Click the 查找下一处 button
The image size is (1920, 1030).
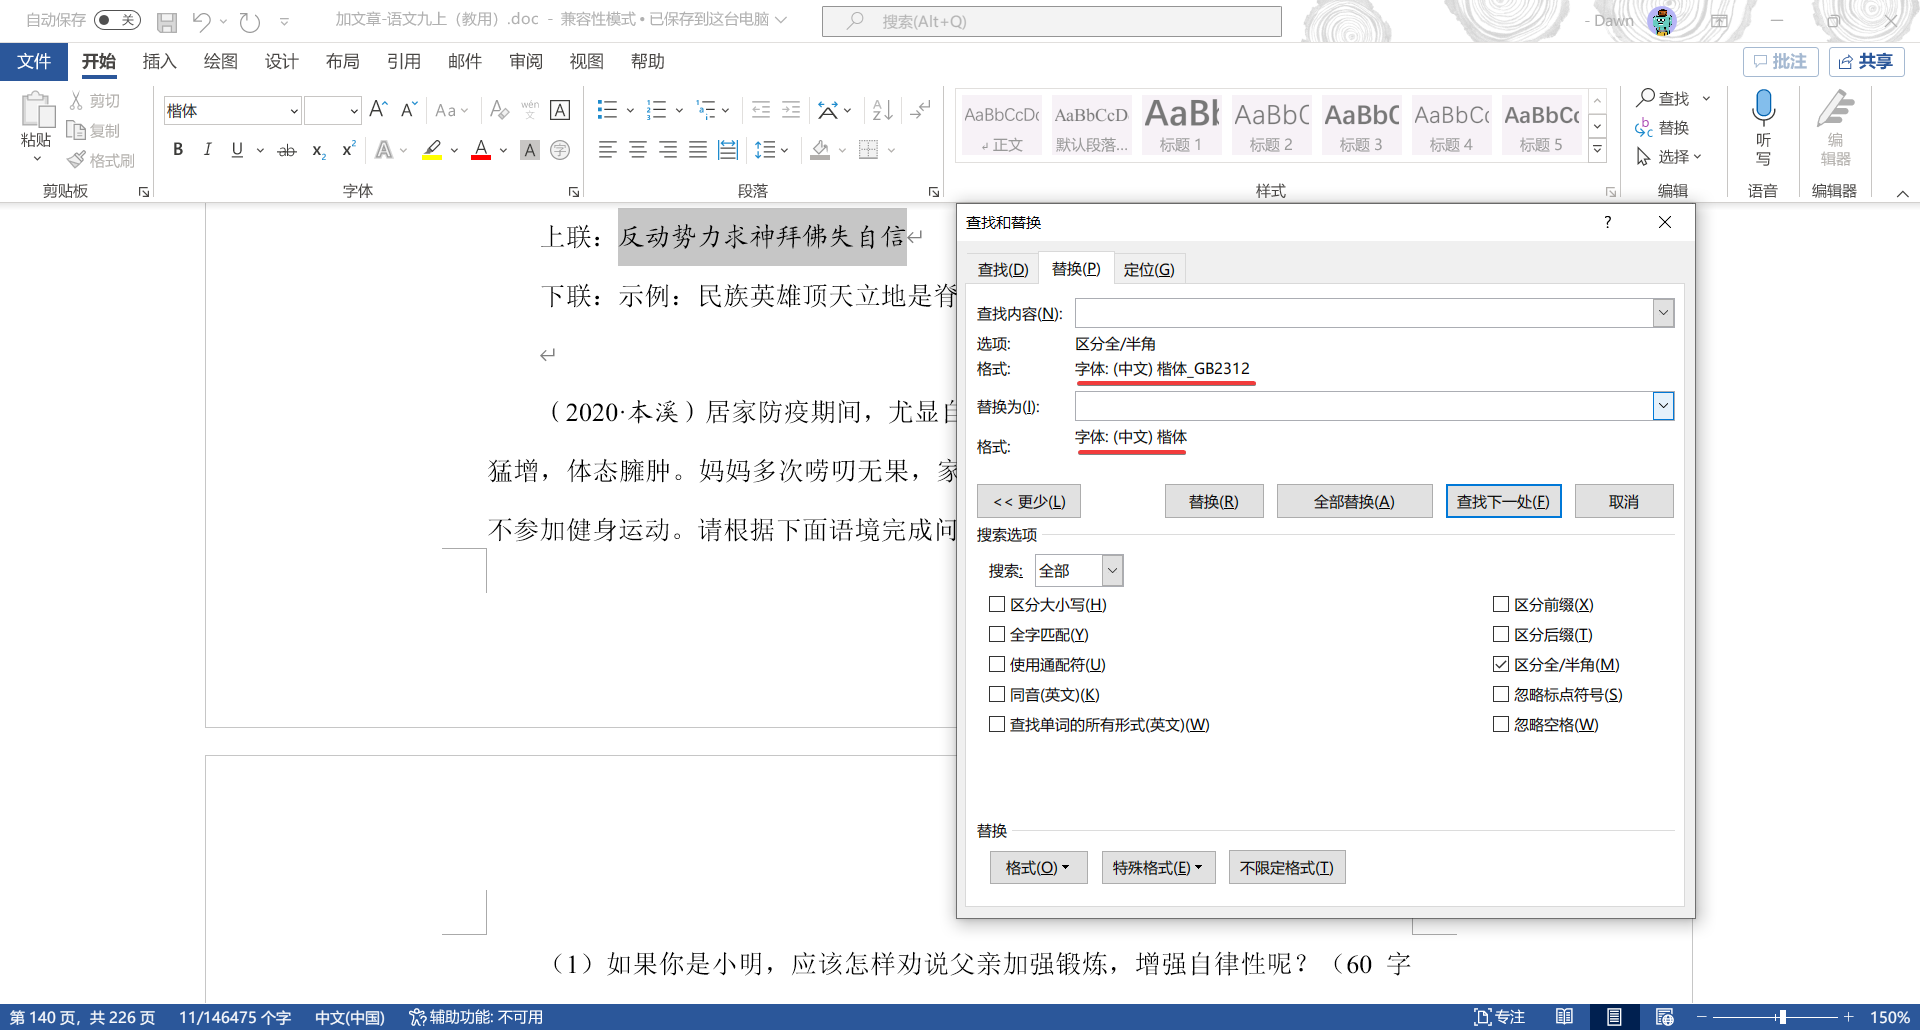tap(1503, 501)
